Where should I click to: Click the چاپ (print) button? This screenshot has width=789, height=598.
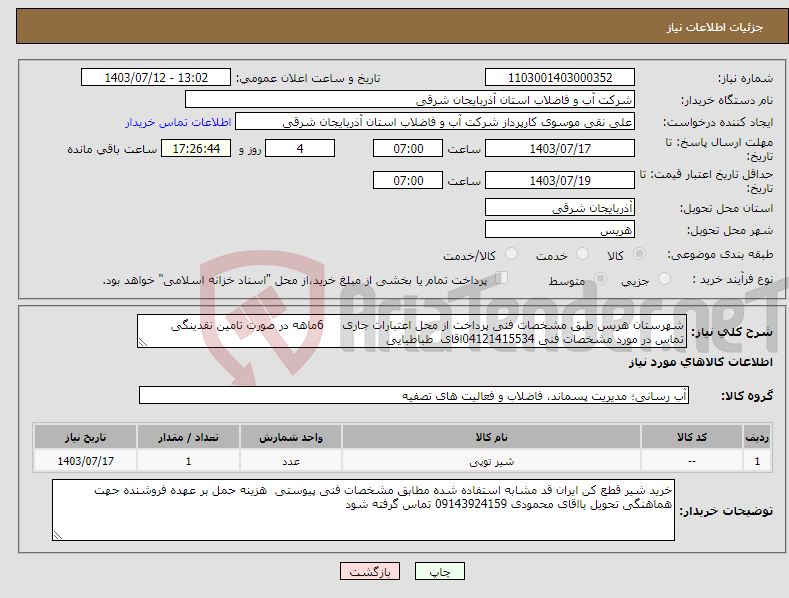[x=439, y=572]
